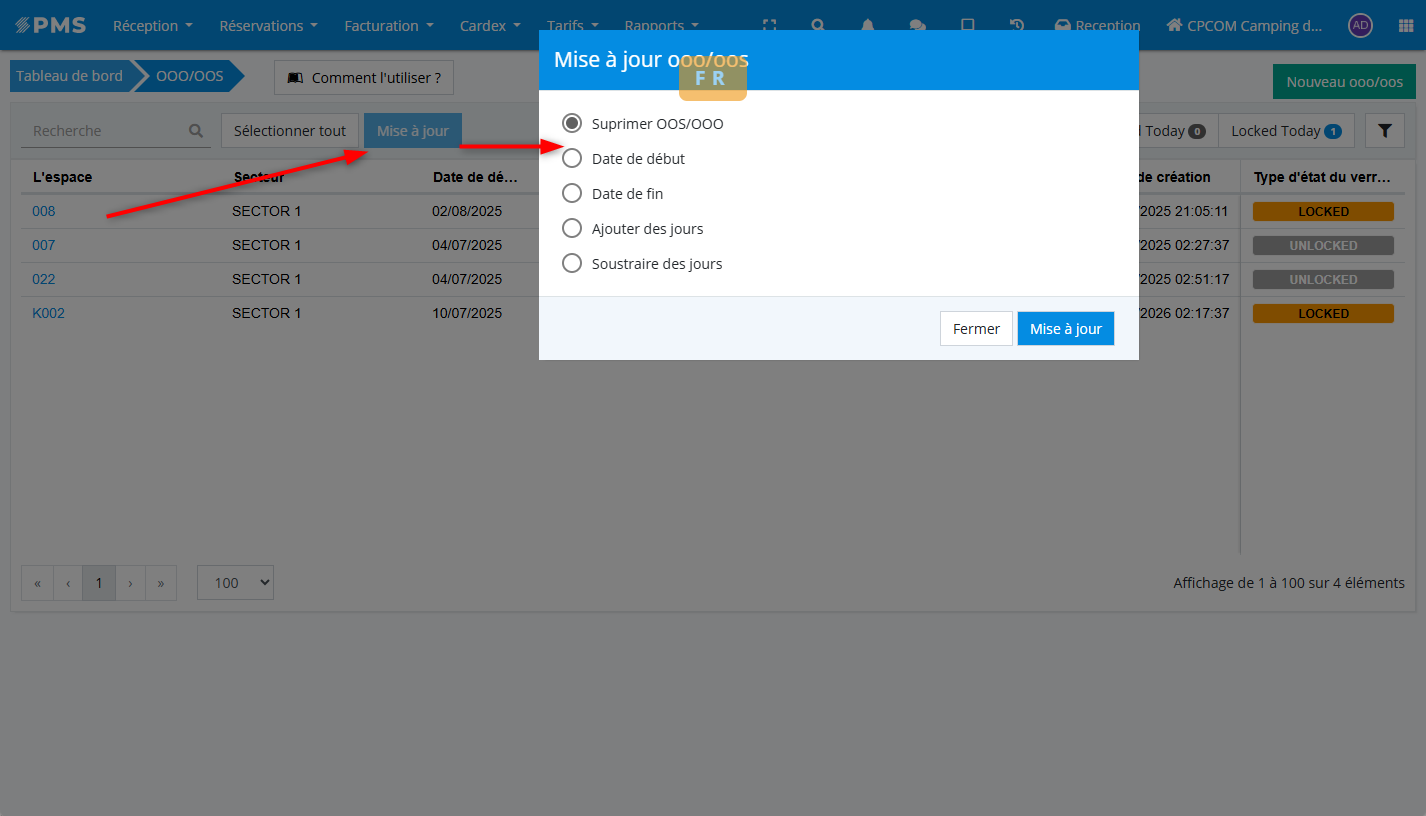1426x816 pixels.
Task: Close the dialog with Fermer button
Action: pyautogui.click(x=976, y=329)
